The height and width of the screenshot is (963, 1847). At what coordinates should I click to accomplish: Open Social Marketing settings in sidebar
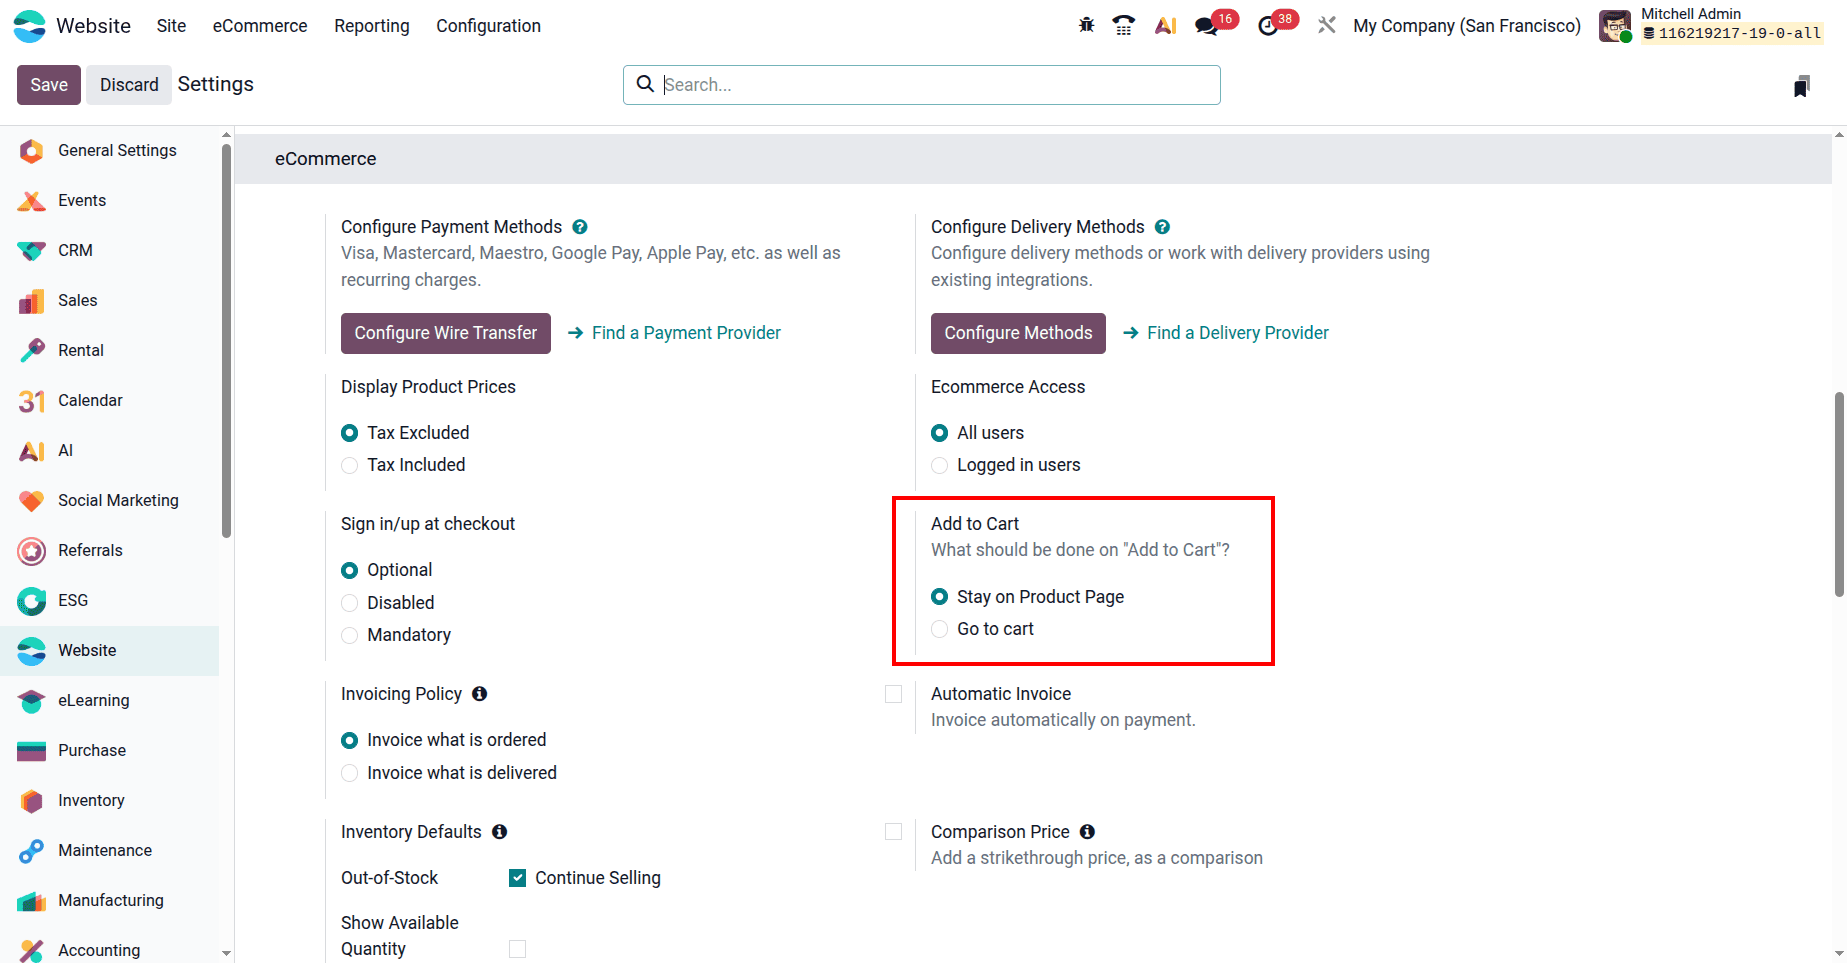coord(109,501)
